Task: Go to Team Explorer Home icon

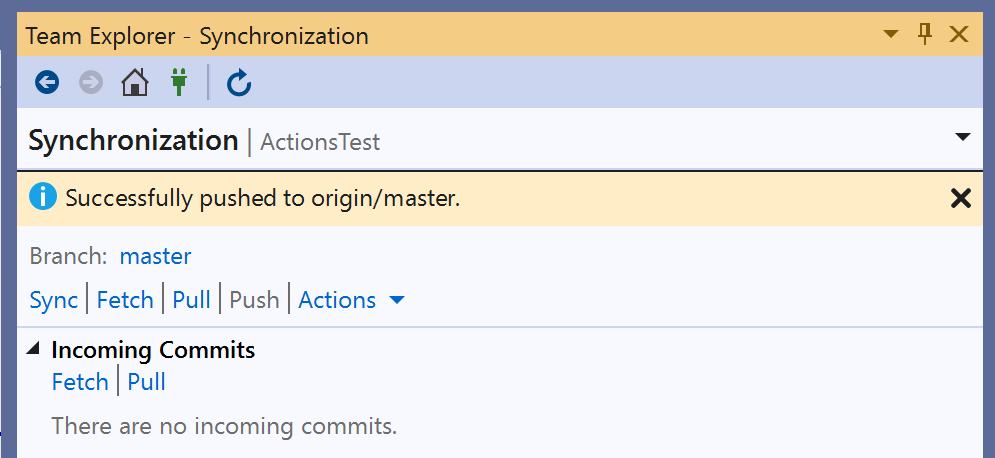Action: (135, 82)
